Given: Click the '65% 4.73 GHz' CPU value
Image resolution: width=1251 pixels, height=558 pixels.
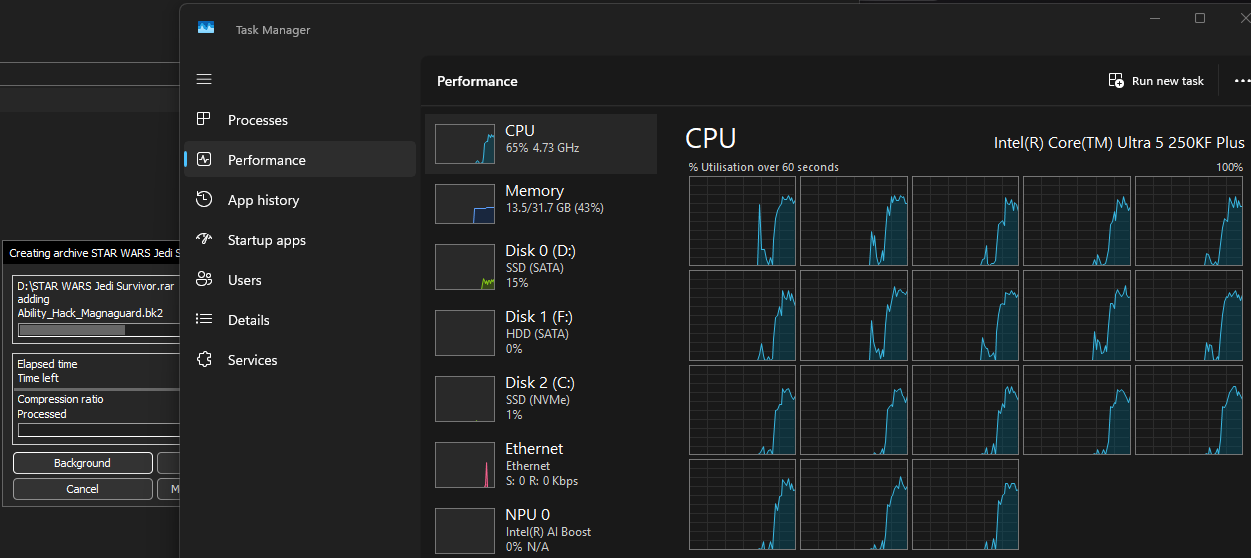Looking at the screenshot, I should pyautogui.click(x=542, y=148).
